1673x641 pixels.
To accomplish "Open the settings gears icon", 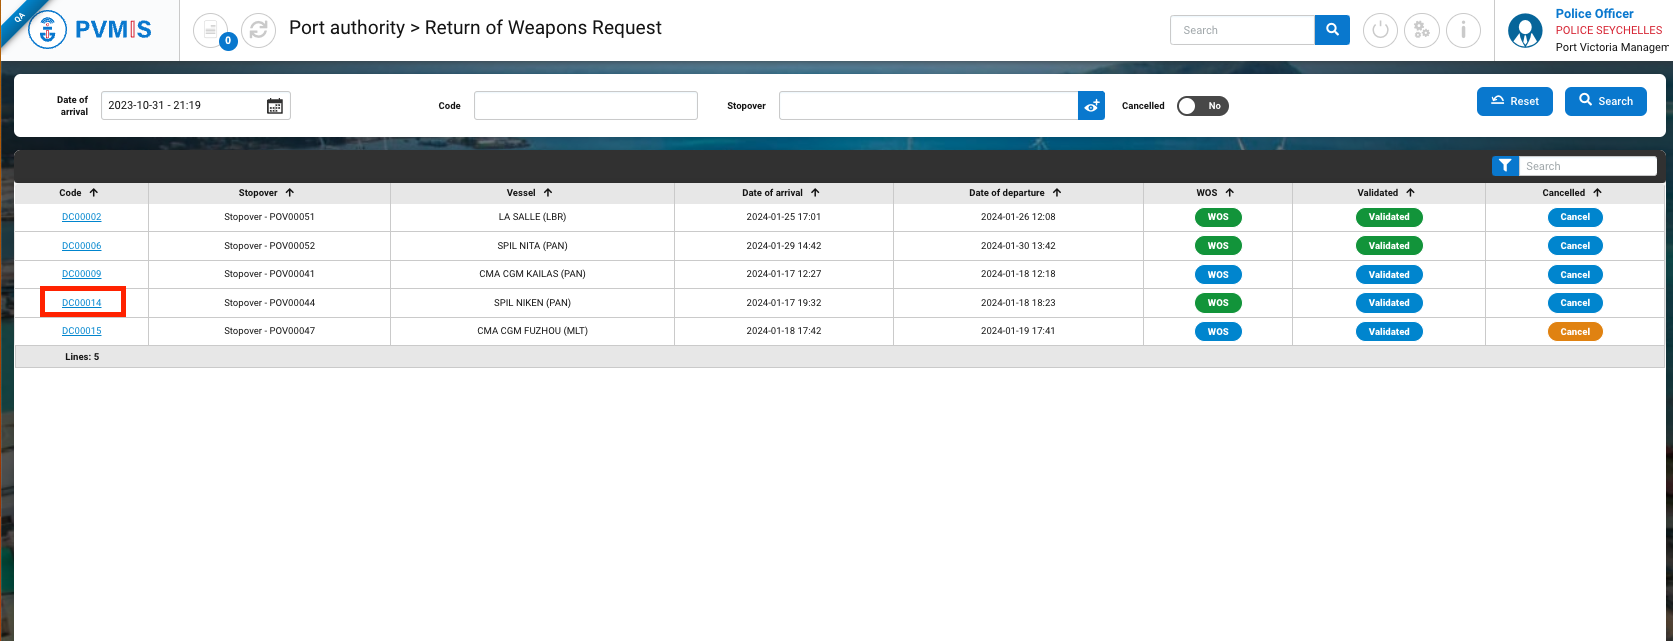I will [1421, 30].
